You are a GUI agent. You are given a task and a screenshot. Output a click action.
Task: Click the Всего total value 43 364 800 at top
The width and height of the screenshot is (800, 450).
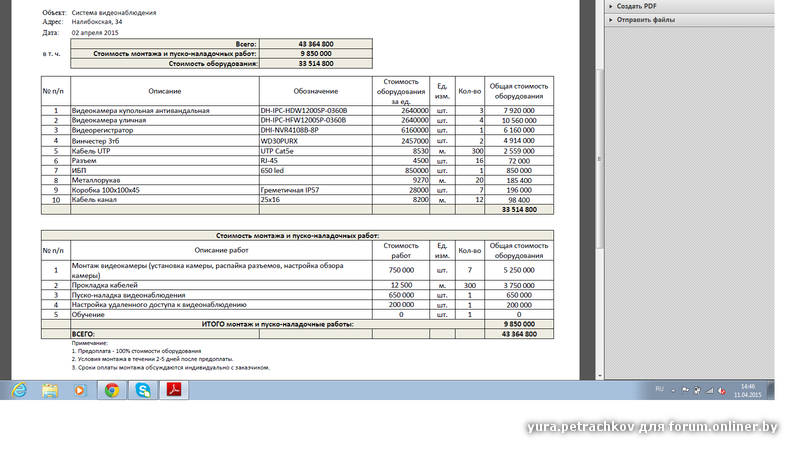pyautogui.click(x=316, y=45)
